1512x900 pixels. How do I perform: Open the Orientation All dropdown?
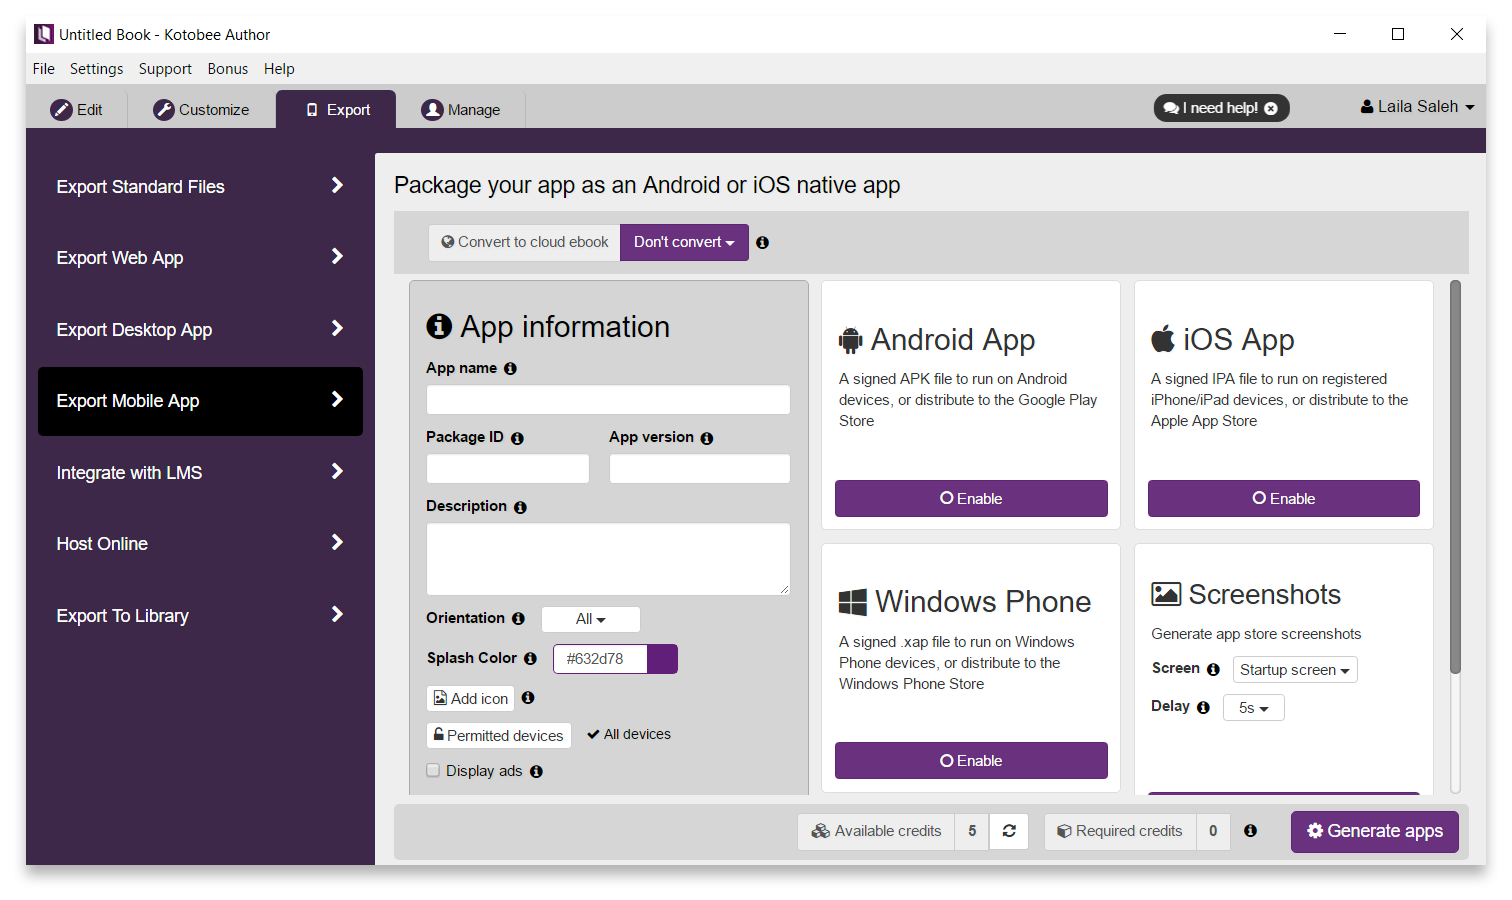click(590, 619)
